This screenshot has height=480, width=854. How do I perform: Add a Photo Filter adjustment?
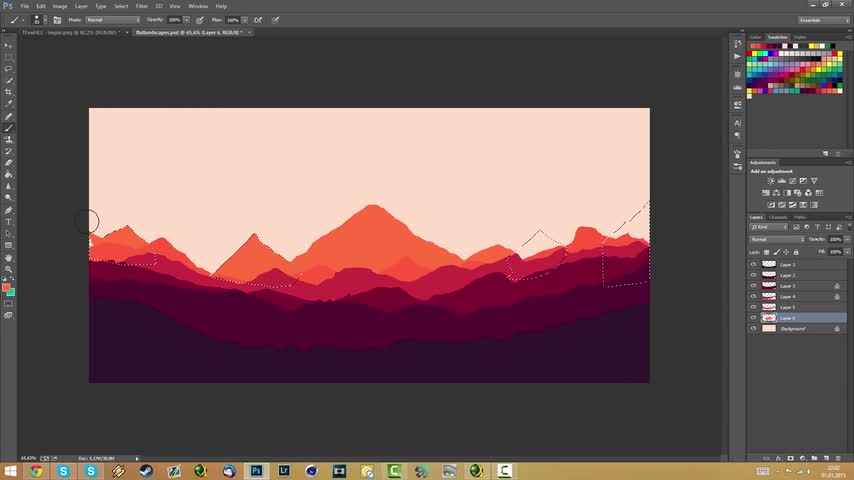point(798,193)
